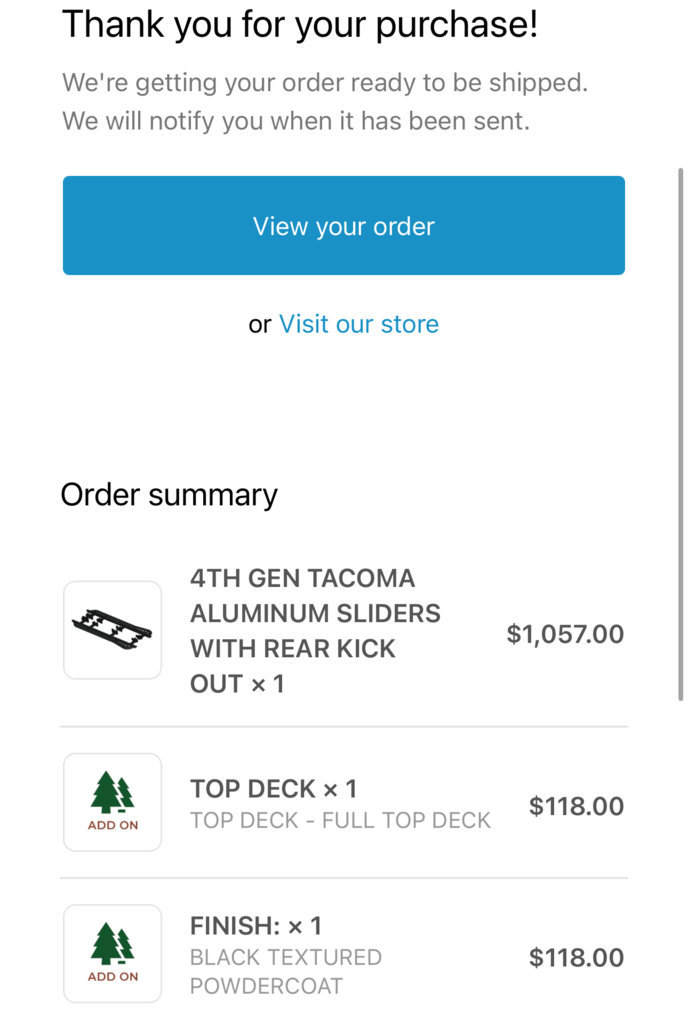Click the We will notify you text line
Viewport: 688px width, 1023px height.
[296, 121]
